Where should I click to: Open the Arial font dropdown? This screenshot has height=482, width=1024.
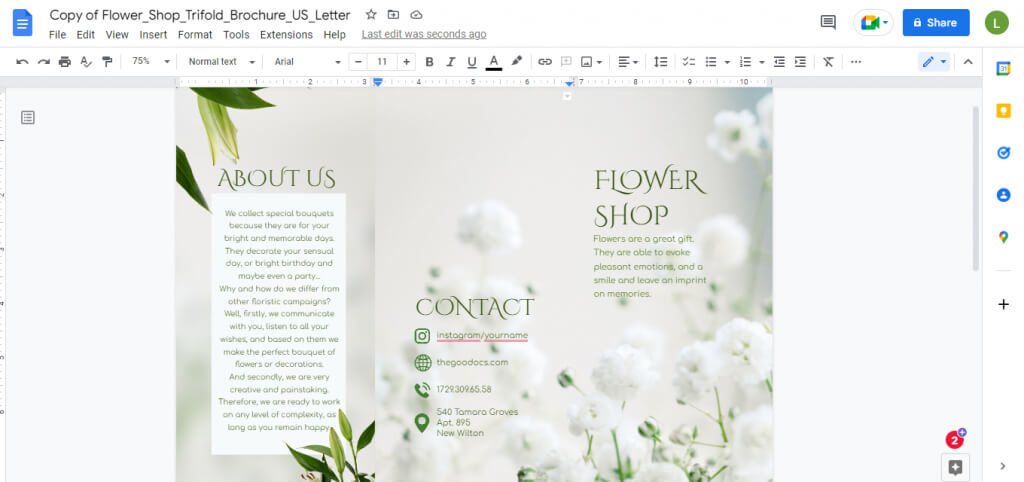pos(306,62)
